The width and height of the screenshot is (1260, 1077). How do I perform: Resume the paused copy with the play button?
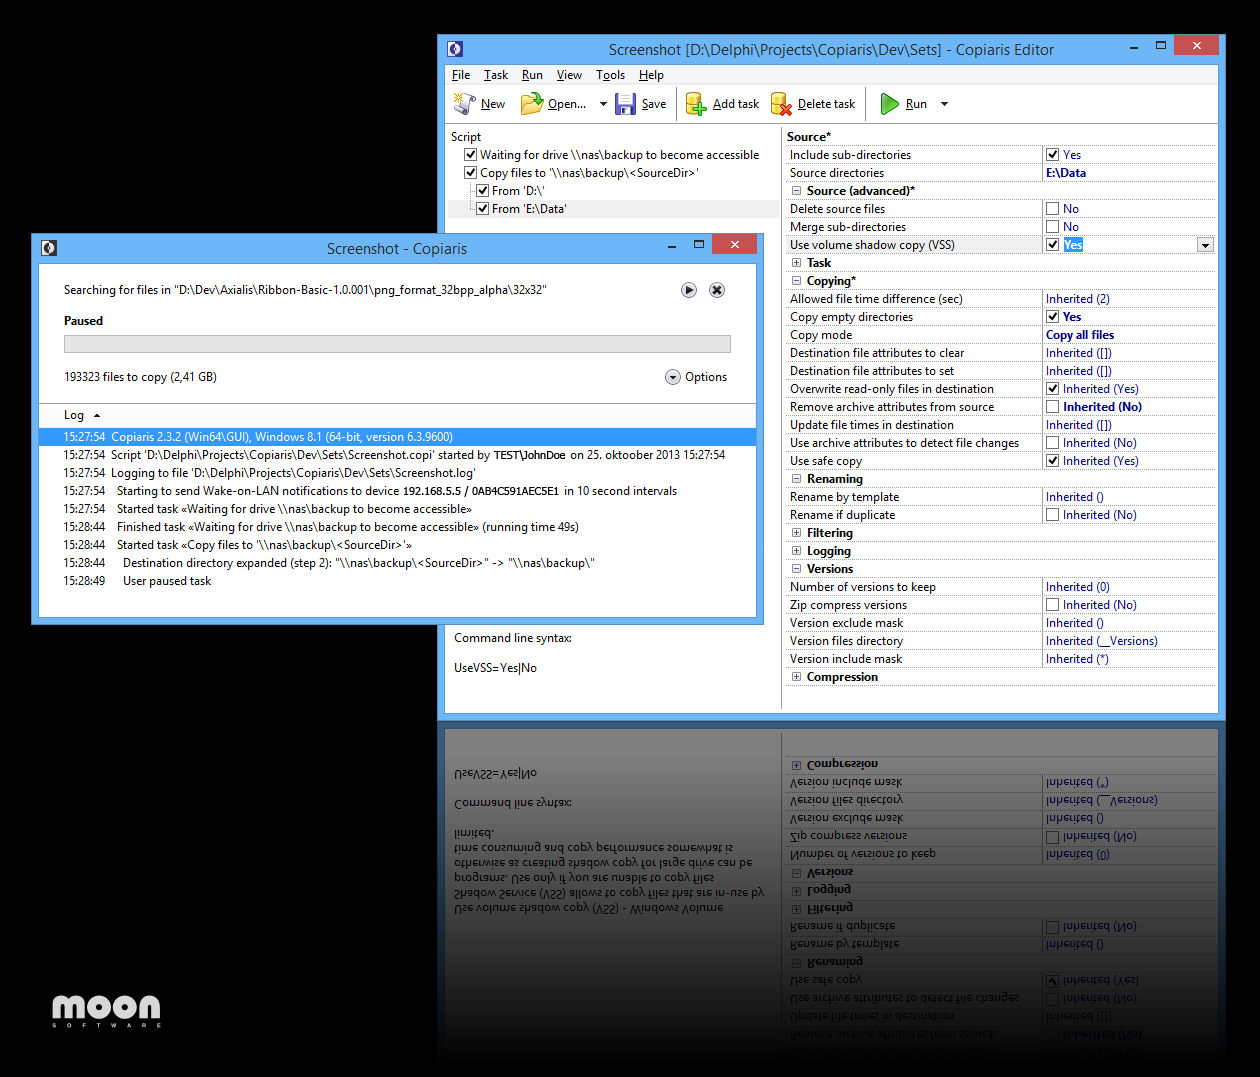(x=689, y=290)
